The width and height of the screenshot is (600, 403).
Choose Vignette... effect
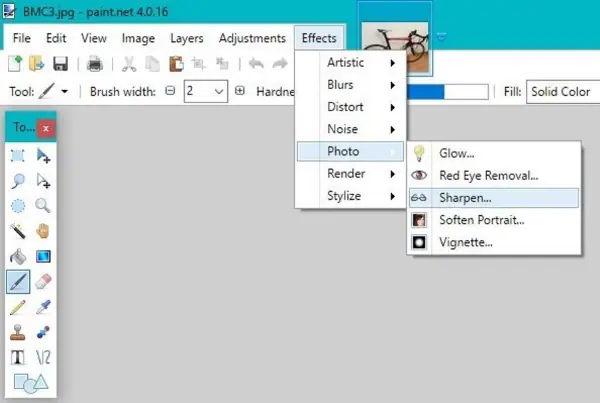pos(494,242)
